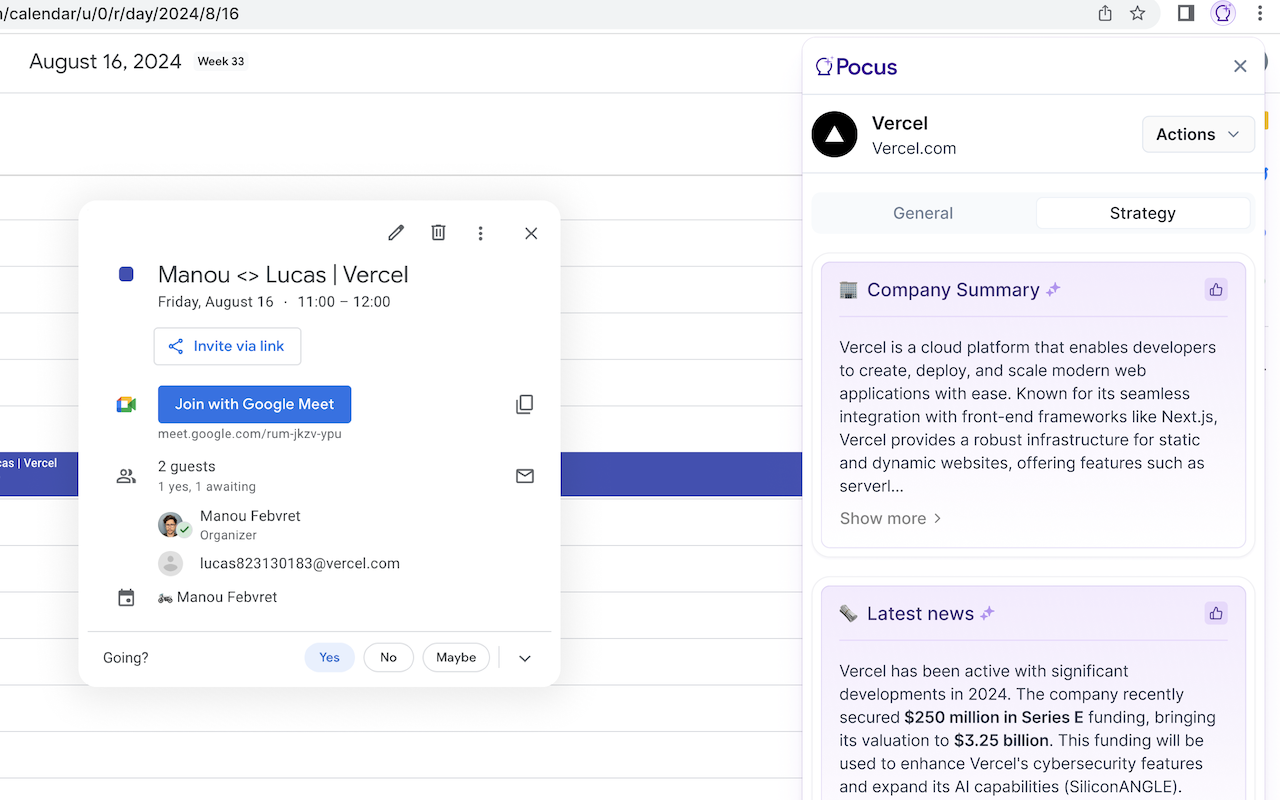Viewport: 1280px width, 800px height.
Task: Email guests with the envelope icon
Action: (x=525, y=476)
